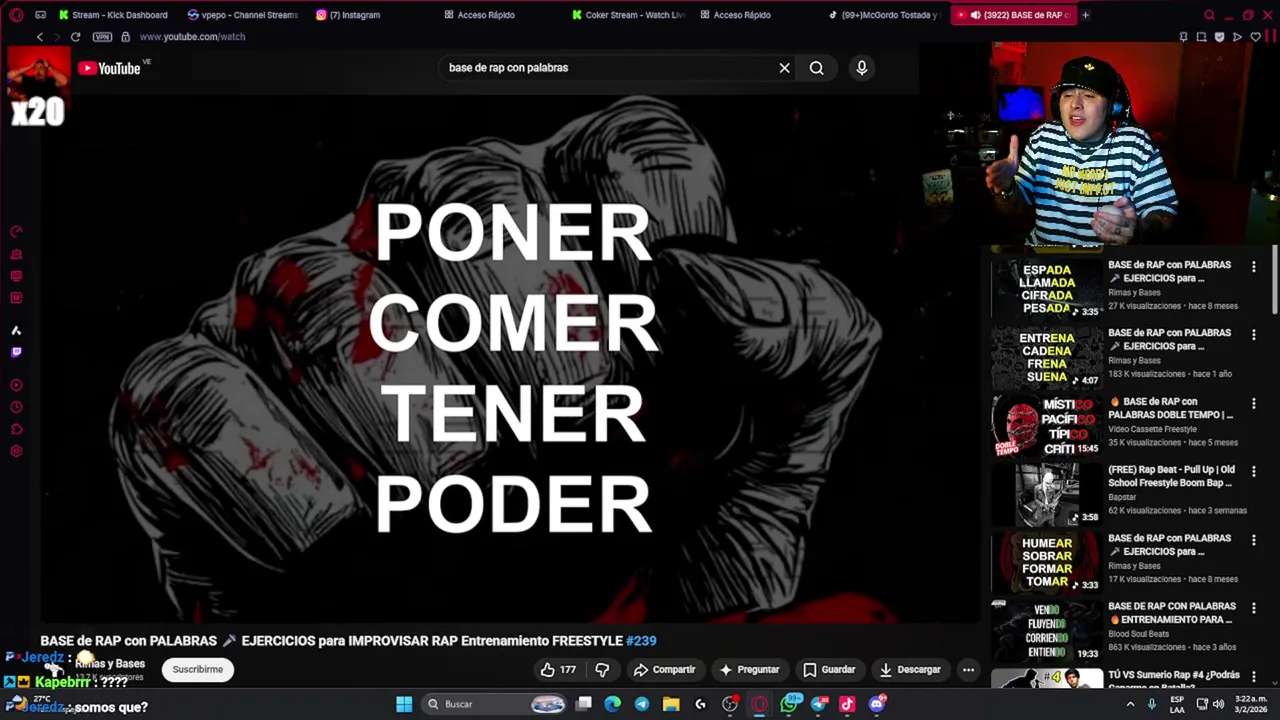Open Microsoft Edge from taskbar
The width and height of the screenshot is (1280, 720).
coord(613,704)
